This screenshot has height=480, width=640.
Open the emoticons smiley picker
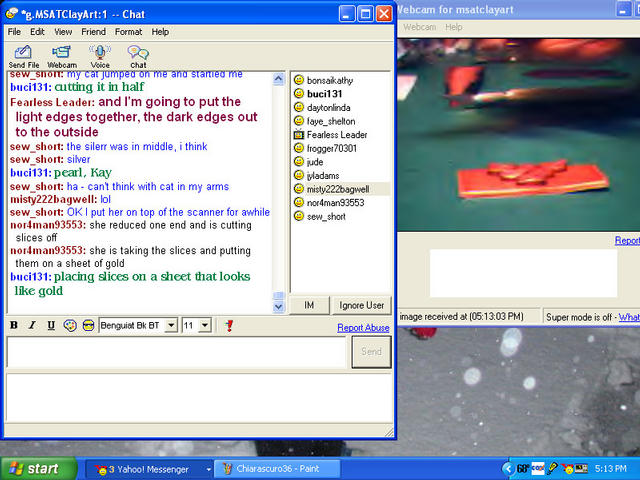pyautogui.click(x=88, y=325)
